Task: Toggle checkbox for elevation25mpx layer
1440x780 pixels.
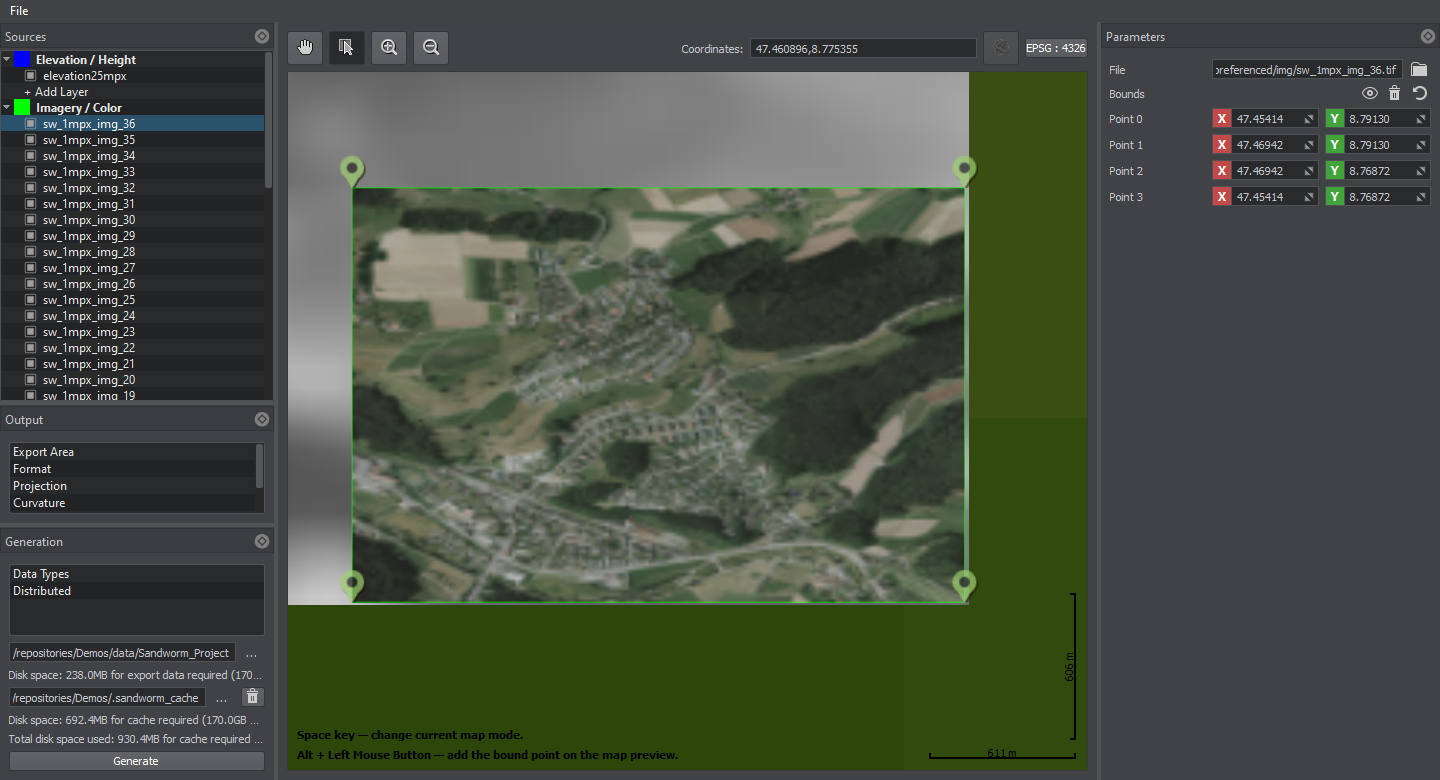Action: pos(31,75)
